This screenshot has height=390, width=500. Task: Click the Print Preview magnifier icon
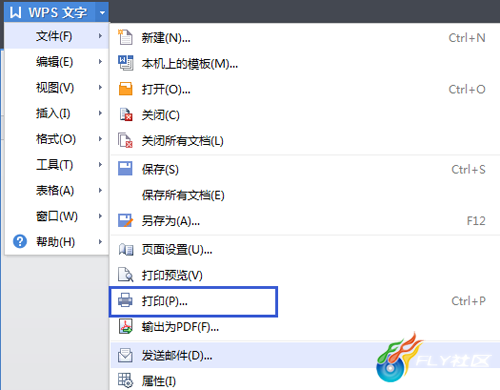click(126, 275)
